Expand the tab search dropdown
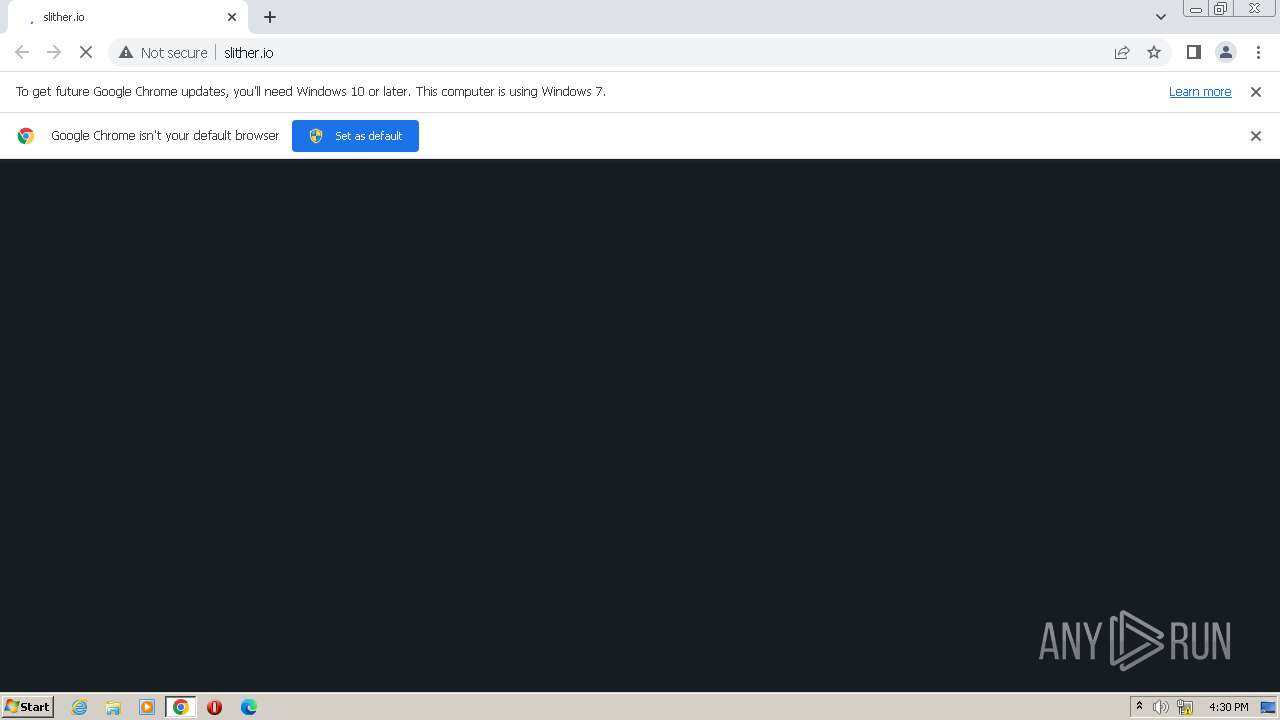The width and height of the screenshot is (1280, 720). (1161, 17)
